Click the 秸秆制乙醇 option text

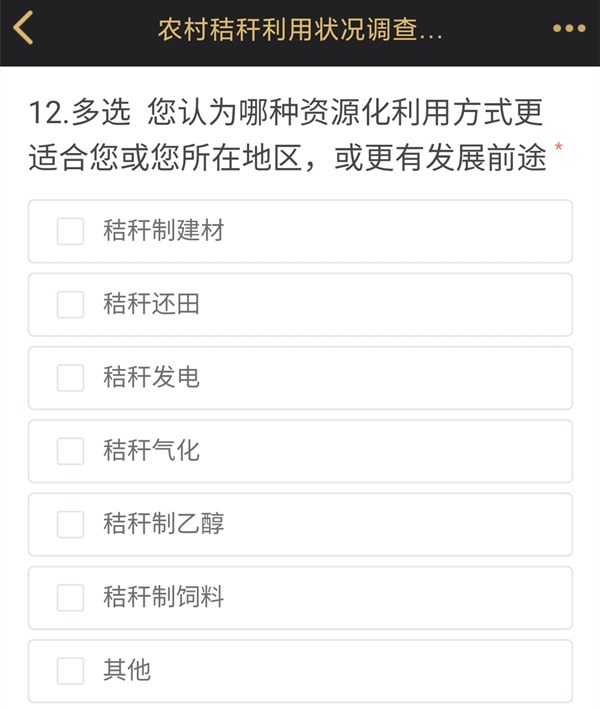163,524
